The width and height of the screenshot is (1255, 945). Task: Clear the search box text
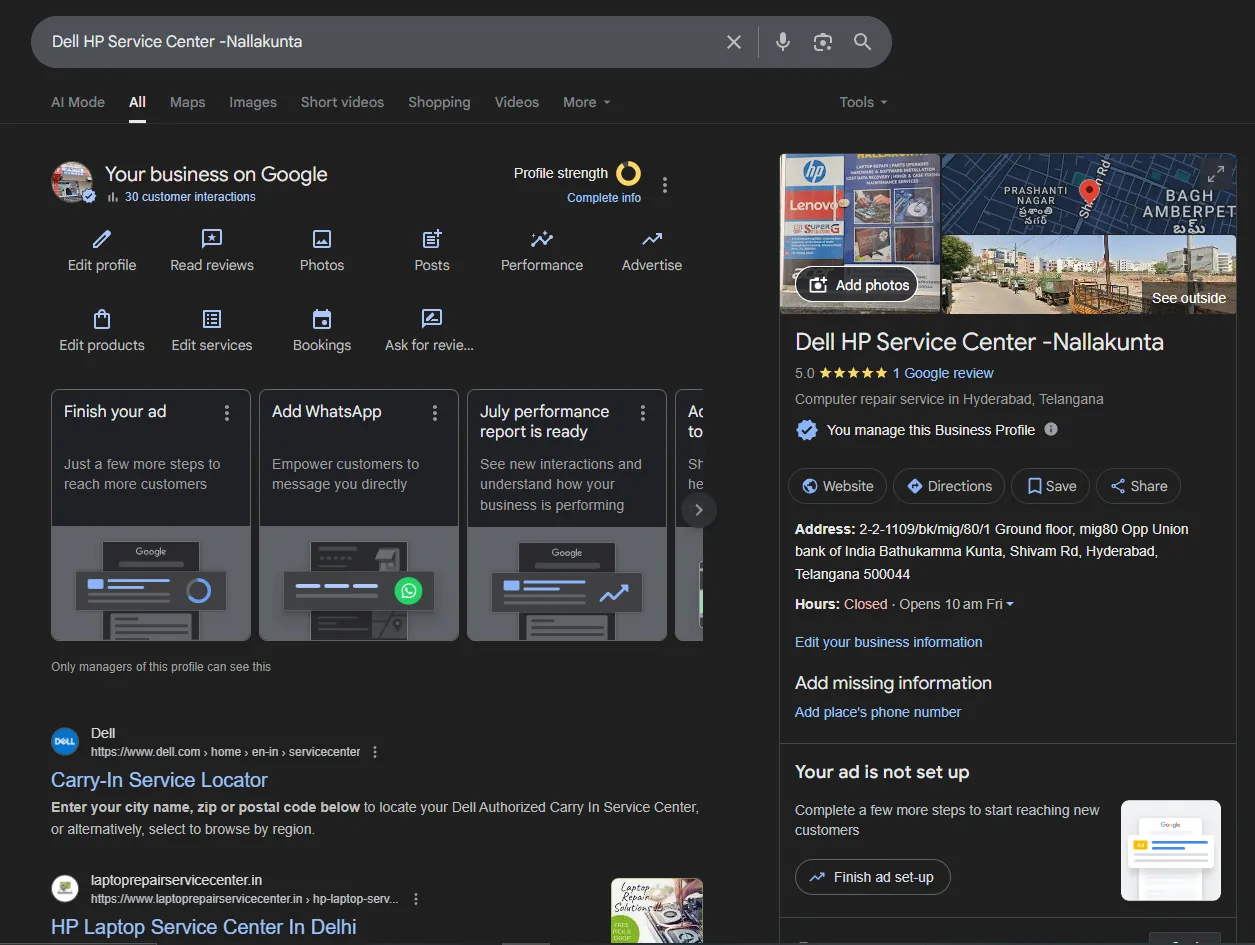click(734, 42)
